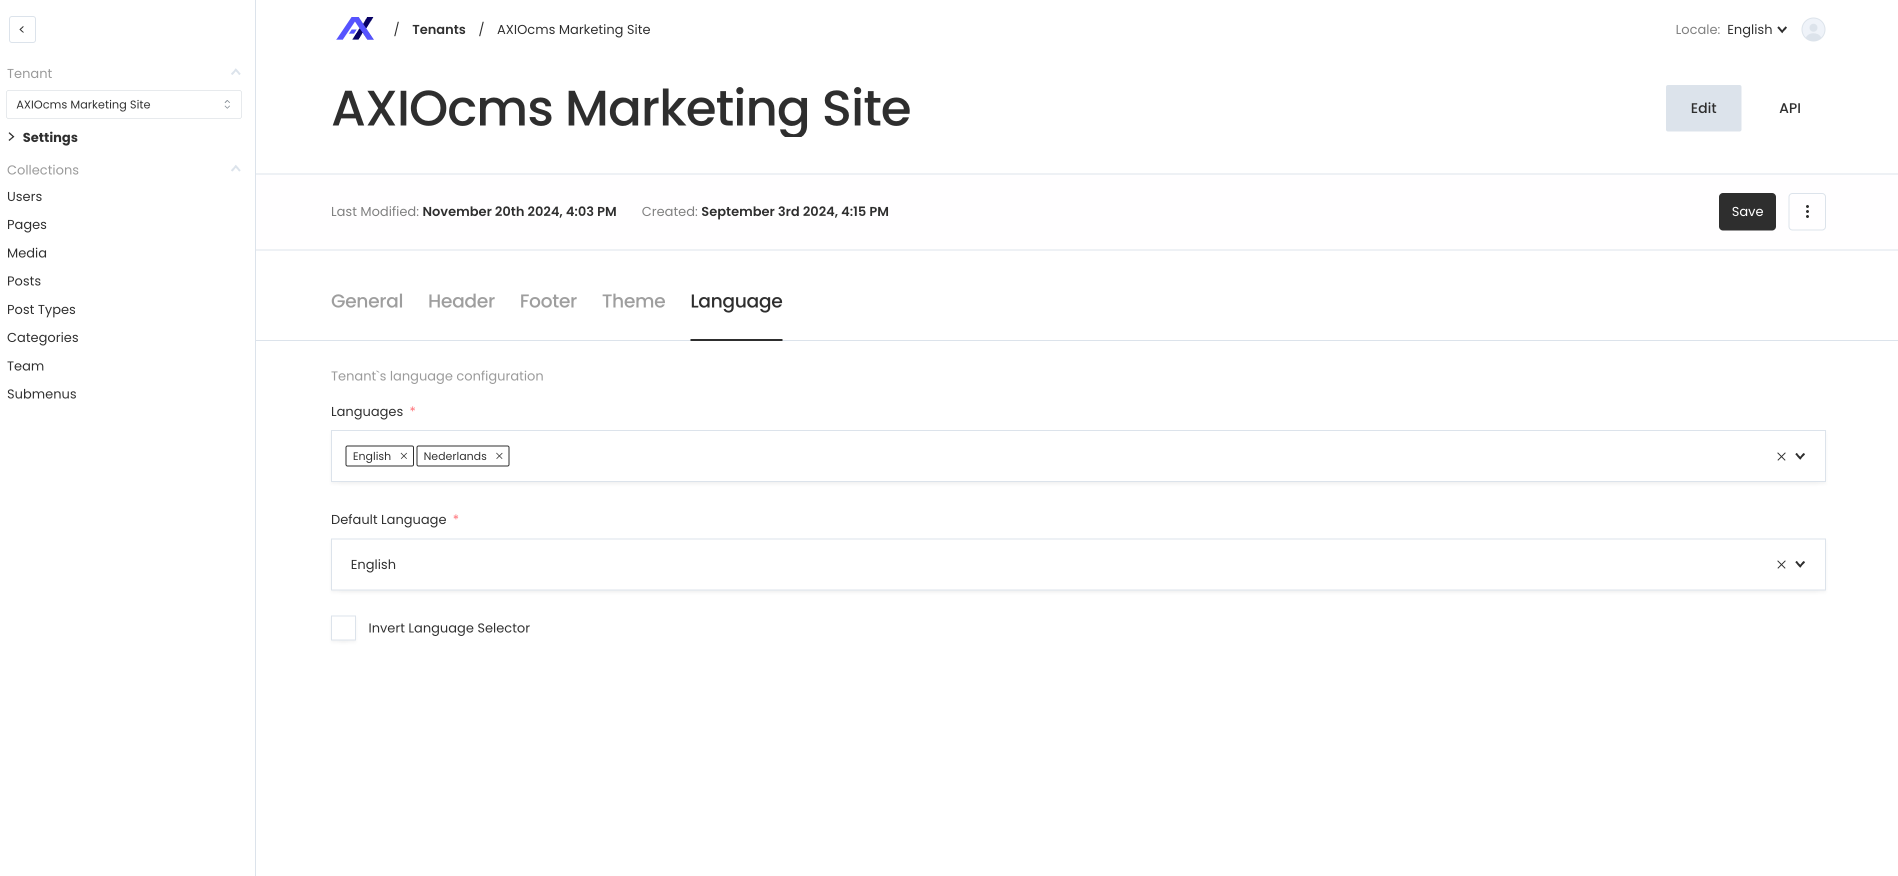This screenshot has width=1898, height=876.
Task: Open the Media collection in sidebar
Action: click(27, 253)
